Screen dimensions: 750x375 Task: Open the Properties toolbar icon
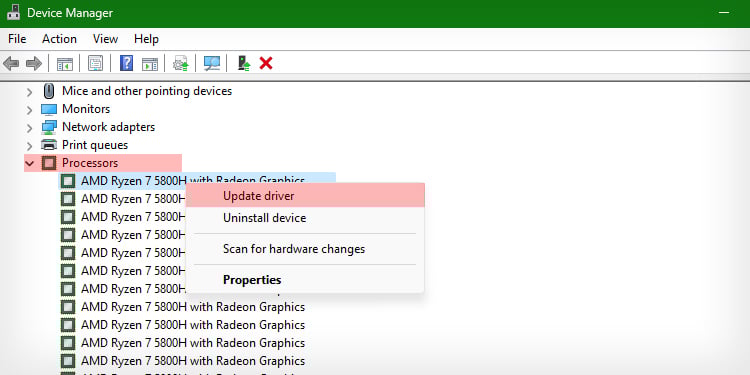[x=95, y=63]
